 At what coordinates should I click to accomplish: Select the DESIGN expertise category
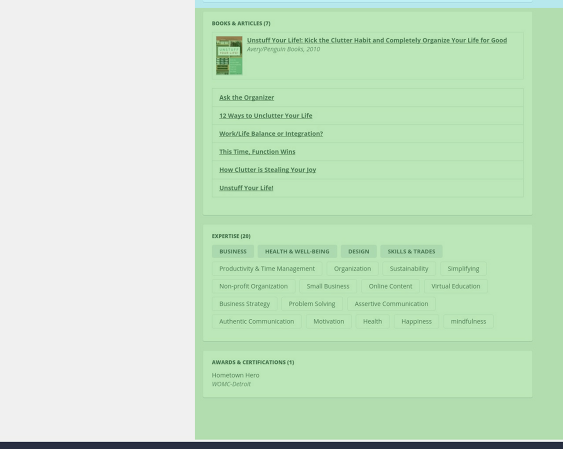click(359, 251)
